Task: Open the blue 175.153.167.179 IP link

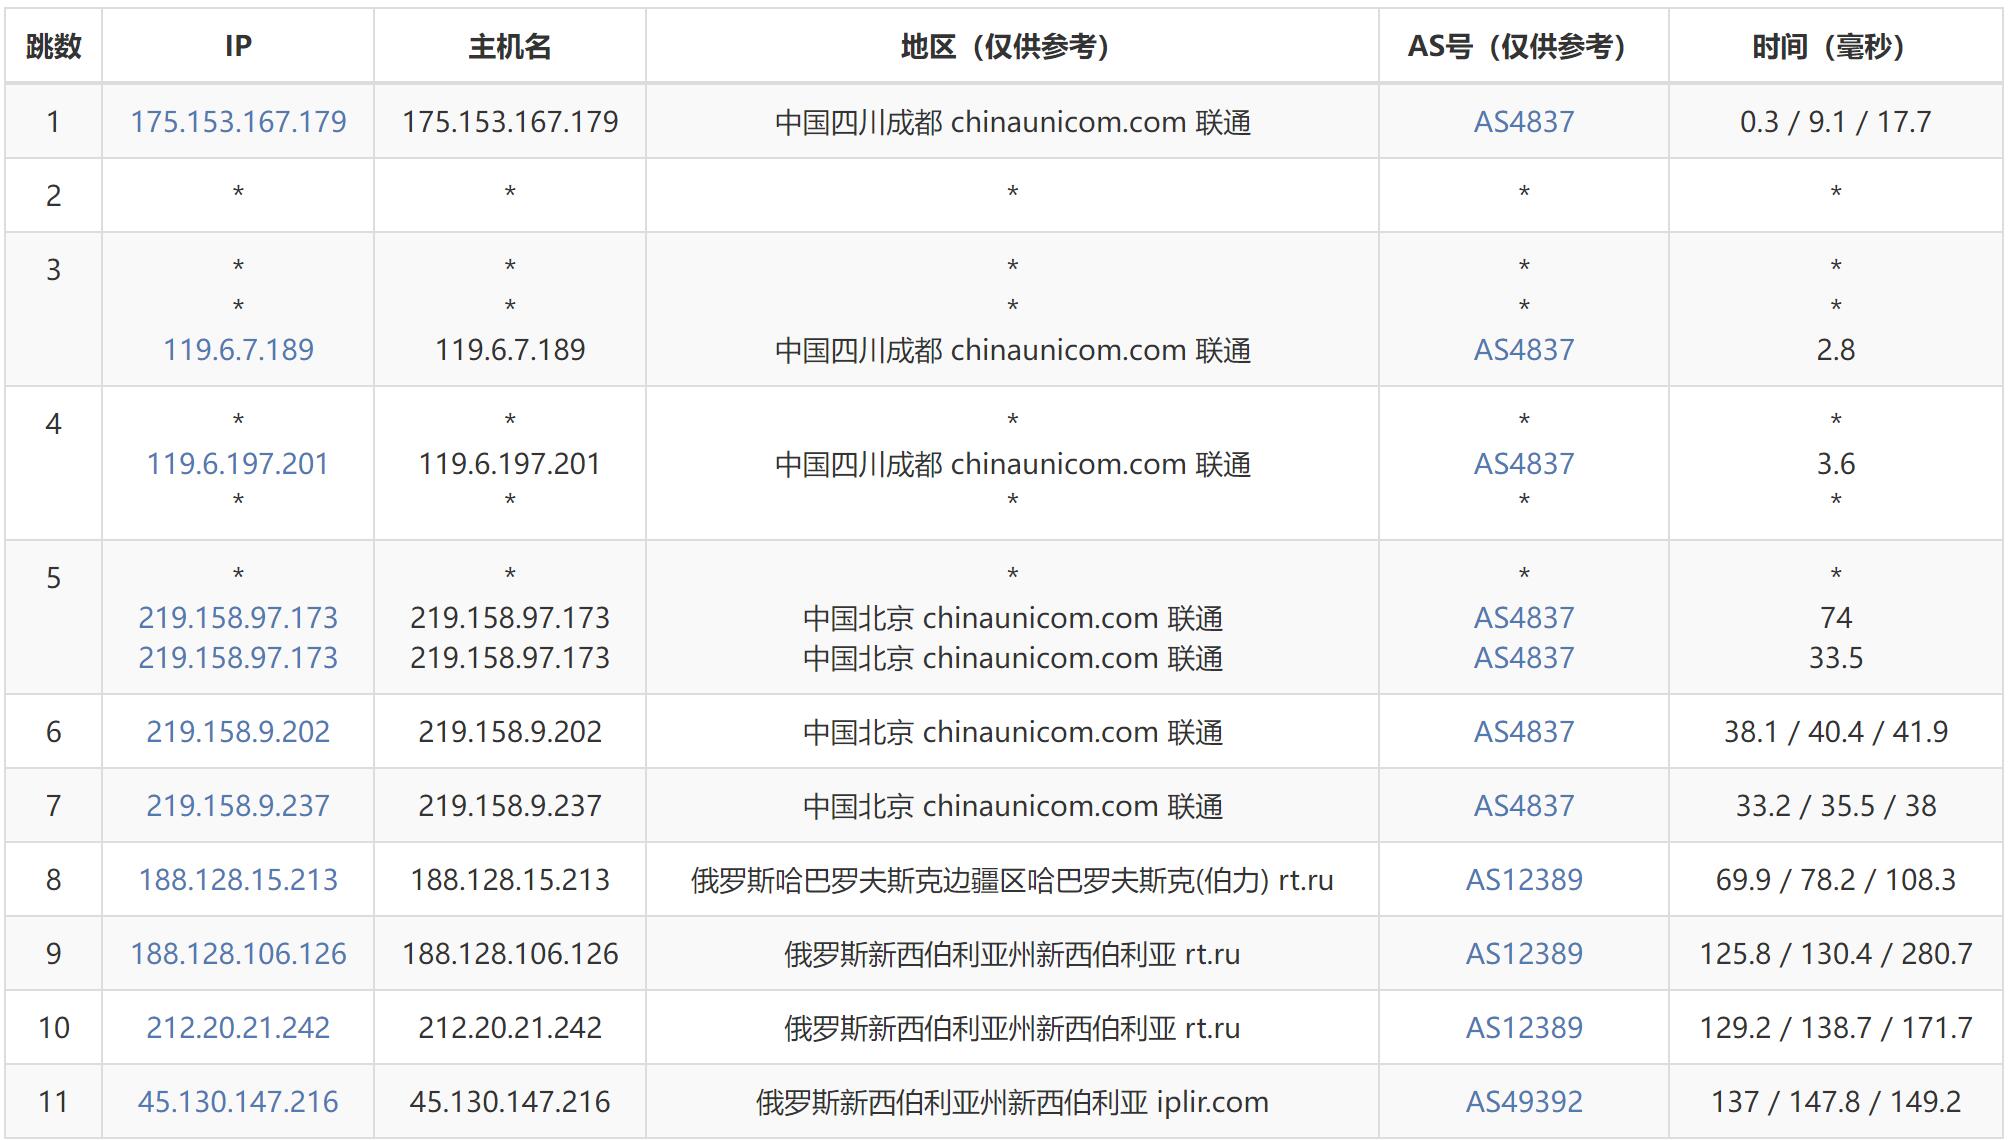Action: point(238,122)
